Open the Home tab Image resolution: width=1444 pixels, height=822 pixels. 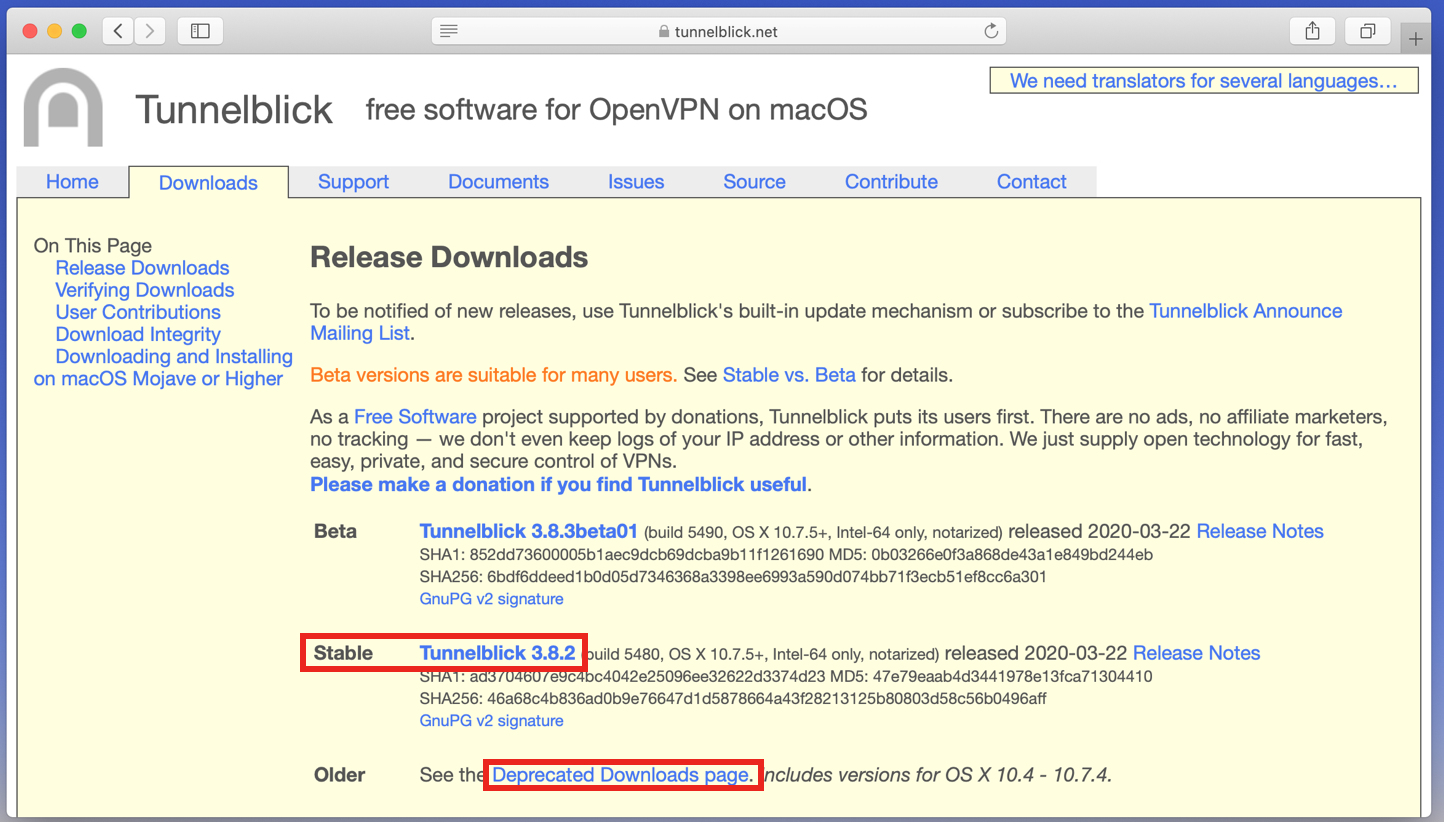point(72,181)
